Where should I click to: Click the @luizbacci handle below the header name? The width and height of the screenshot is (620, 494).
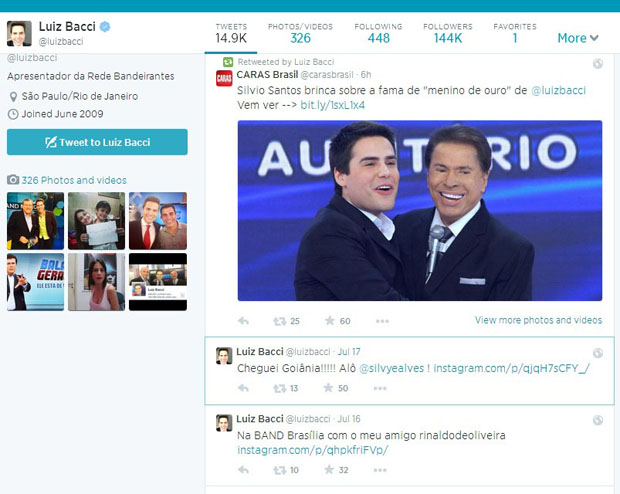coord(61,42)
